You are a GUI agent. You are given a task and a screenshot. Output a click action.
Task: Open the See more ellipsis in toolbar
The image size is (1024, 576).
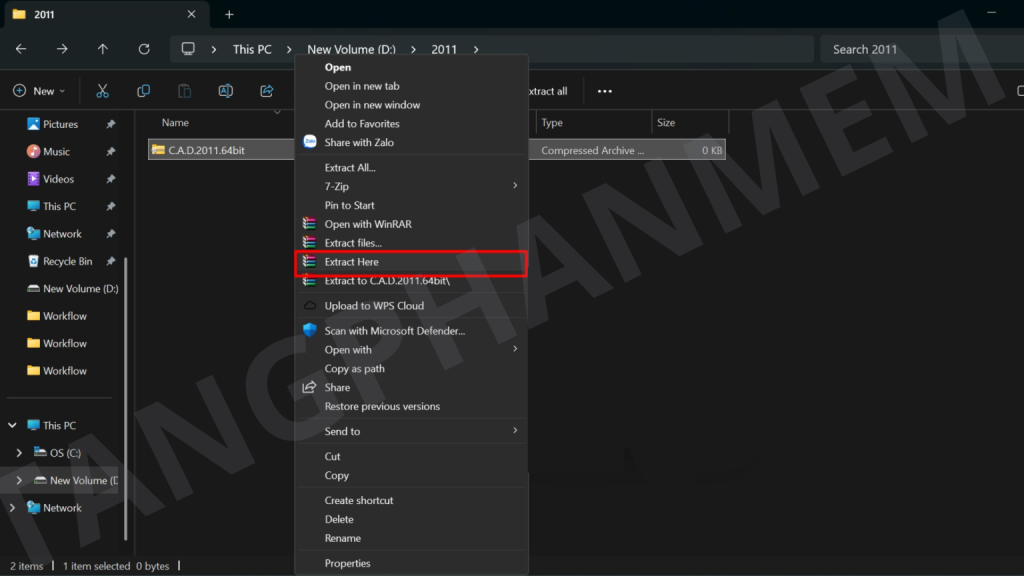coord(604,91)
